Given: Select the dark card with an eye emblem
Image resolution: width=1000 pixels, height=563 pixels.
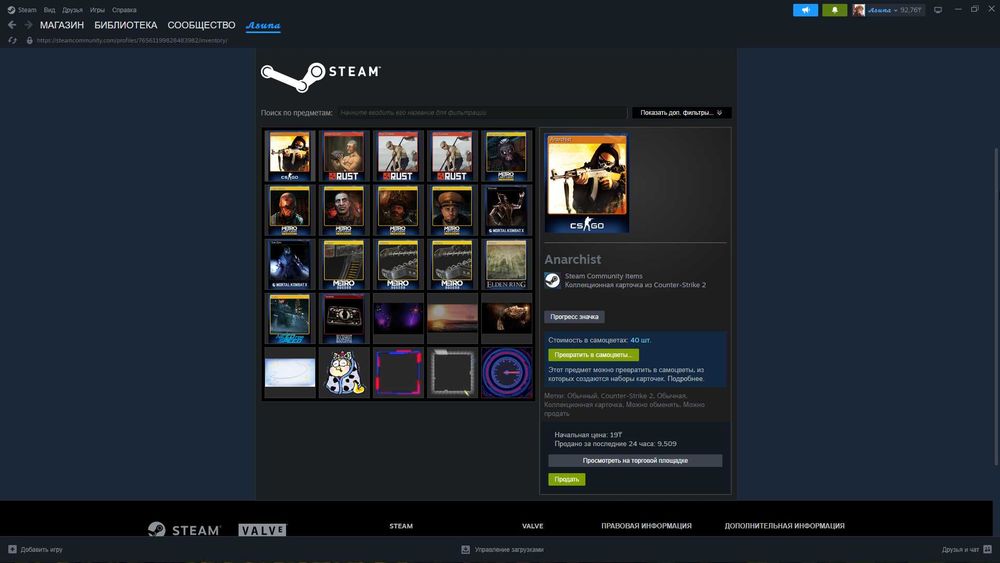Looking at the screenshot, I should [x=344, y=319].
